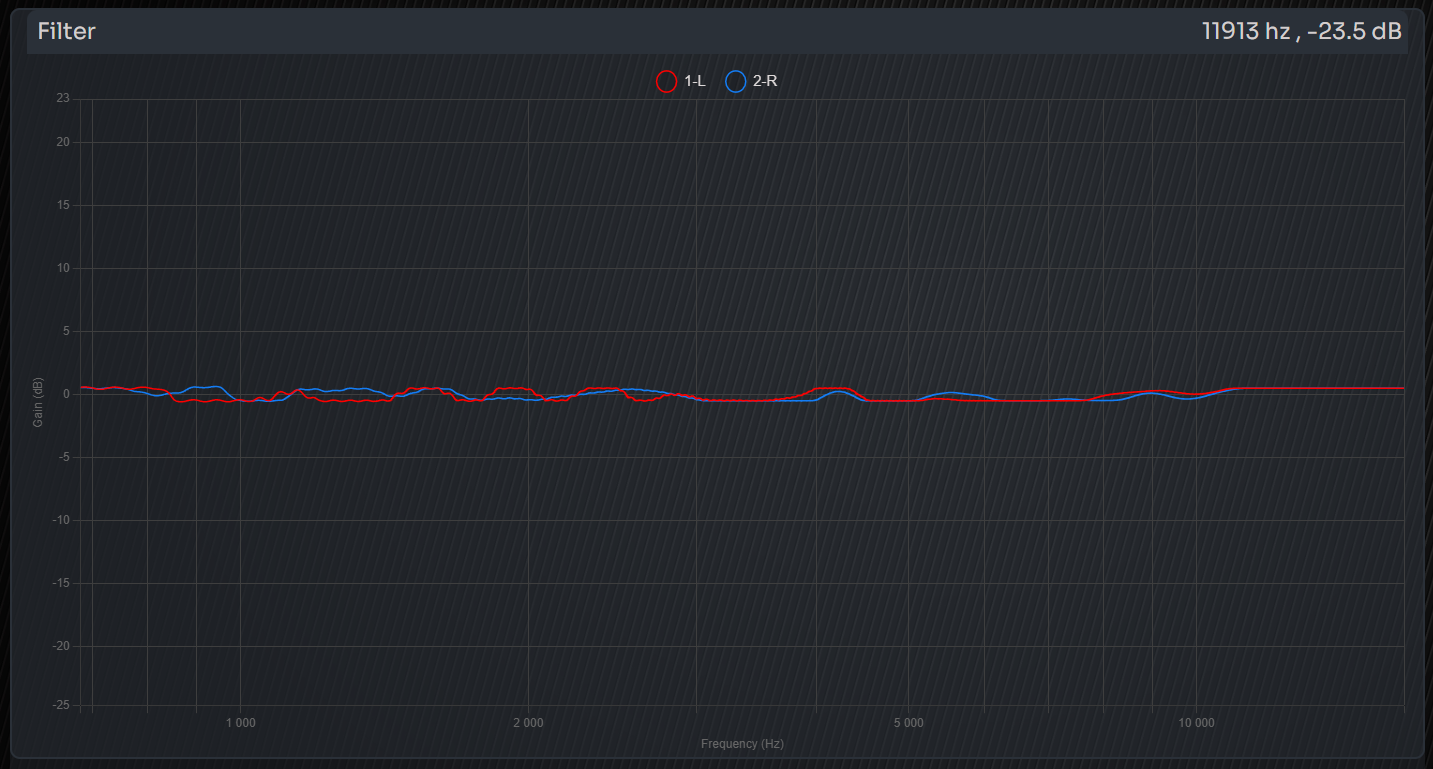
Task: Toggle the 1-L series in the legend
Action: pyautogui.click(x=681, y=82)
